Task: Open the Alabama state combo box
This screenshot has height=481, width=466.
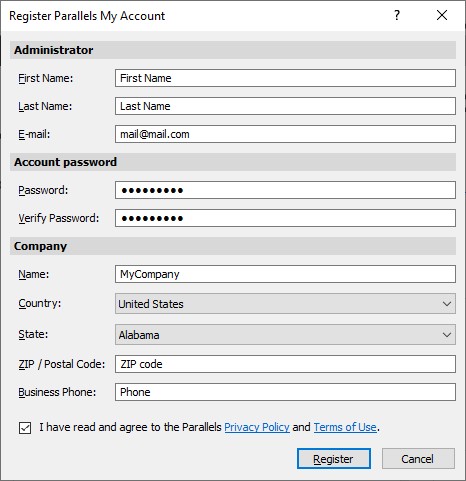Action: point(285,335)
